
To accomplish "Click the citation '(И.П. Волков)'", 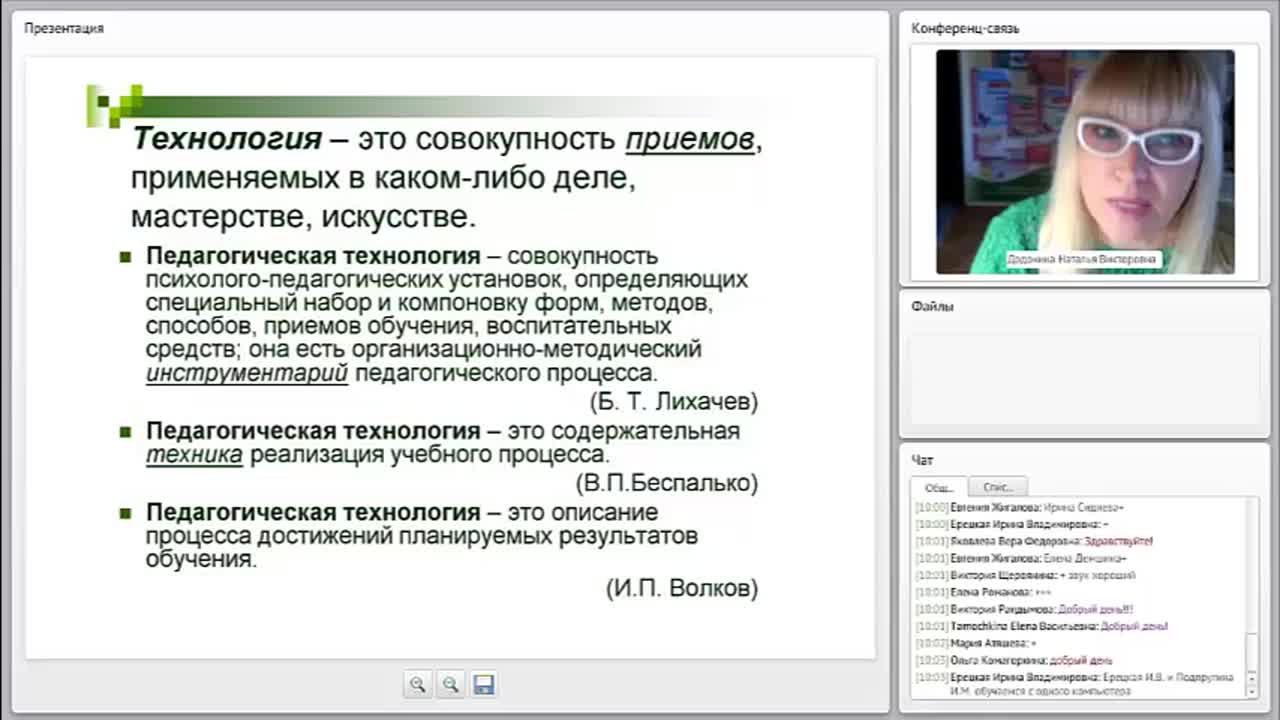I will click(682, 588).
